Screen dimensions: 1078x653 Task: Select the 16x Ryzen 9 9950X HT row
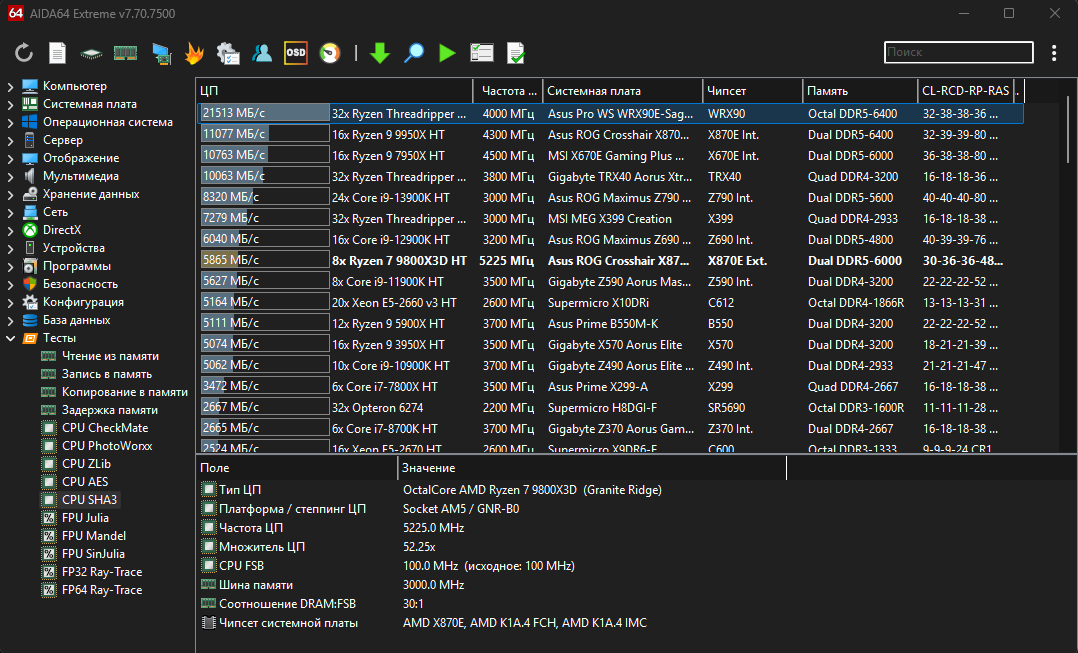pos(610,135)
